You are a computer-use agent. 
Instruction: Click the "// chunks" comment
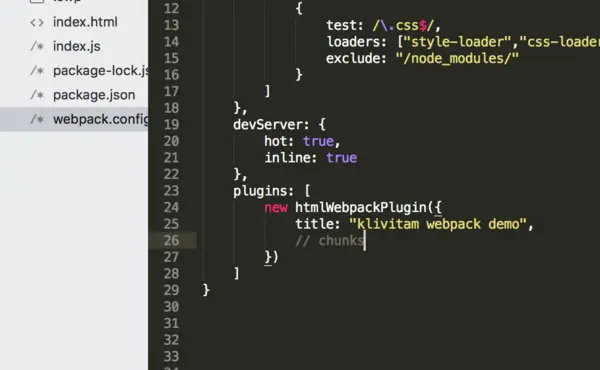click(329, 241)
